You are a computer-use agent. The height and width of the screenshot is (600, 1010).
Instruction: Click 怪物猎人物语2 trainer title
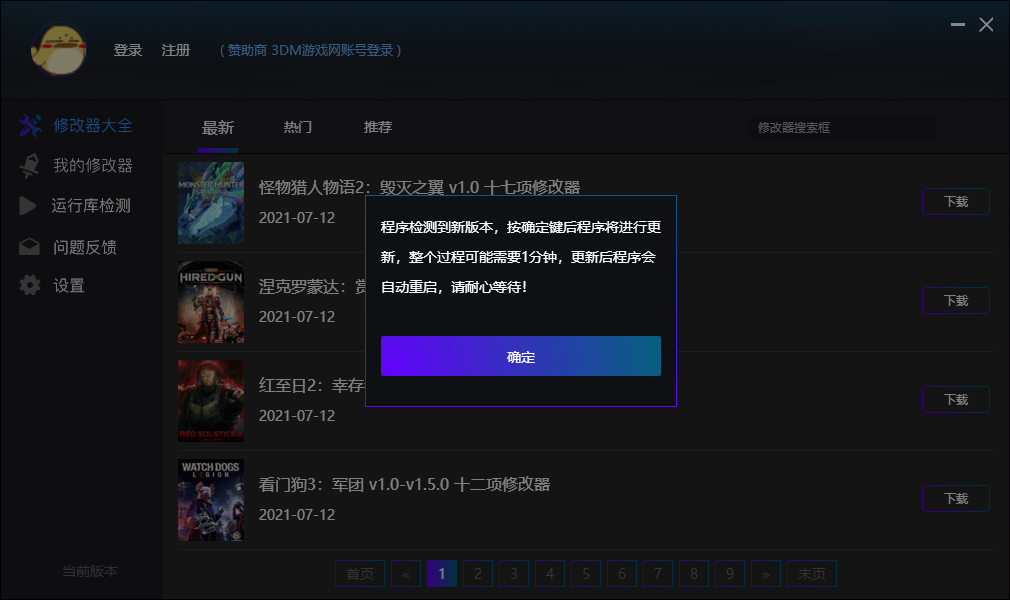pyautogui.click(x=419, y=187)
